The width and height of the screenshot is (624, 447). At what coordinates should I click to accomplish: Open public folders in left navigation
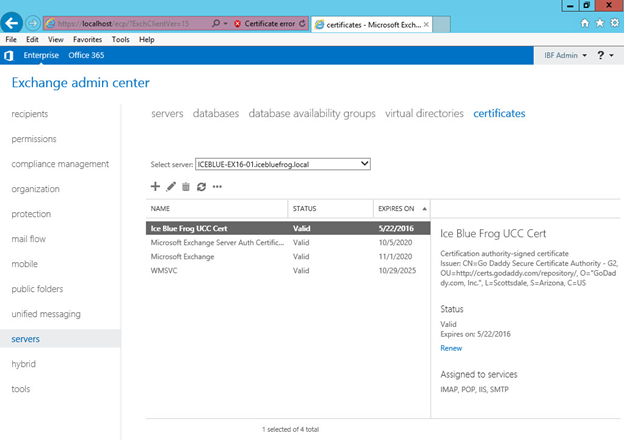[x=37, y=289]
